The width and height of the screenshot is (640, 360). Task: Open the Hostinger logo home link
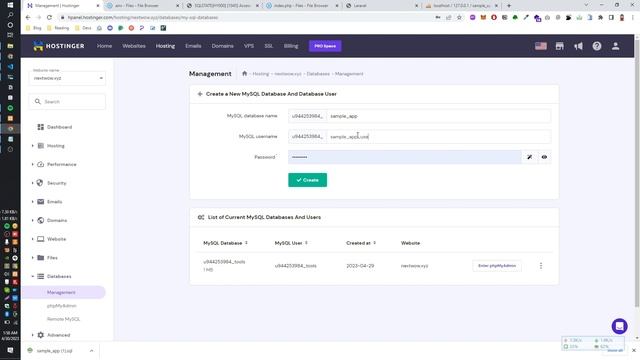[x=59, y=46]
